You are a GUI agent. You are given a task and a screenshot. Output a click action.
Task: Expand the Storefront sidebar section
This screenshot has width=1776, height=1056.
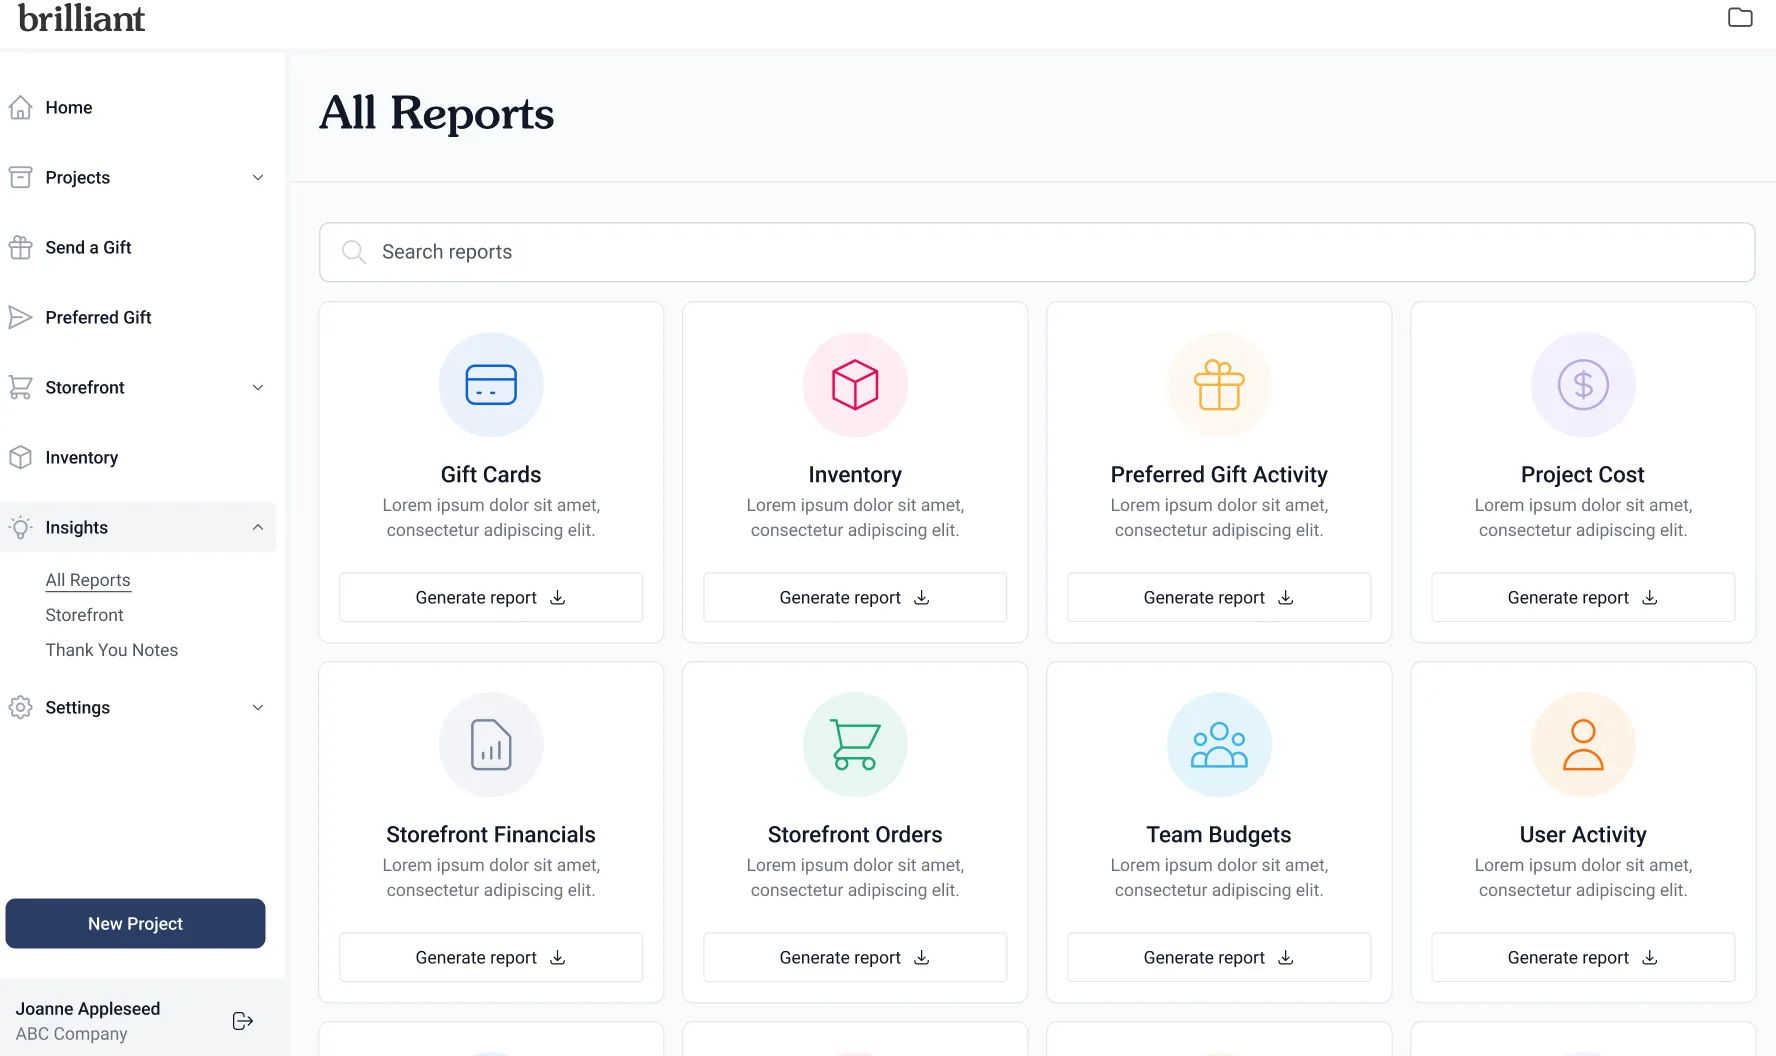[258, 388]
